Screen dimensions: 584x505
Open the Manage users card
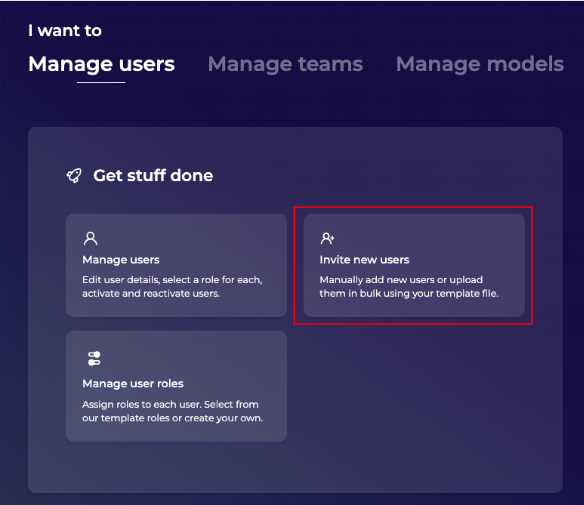click(176, 265)
